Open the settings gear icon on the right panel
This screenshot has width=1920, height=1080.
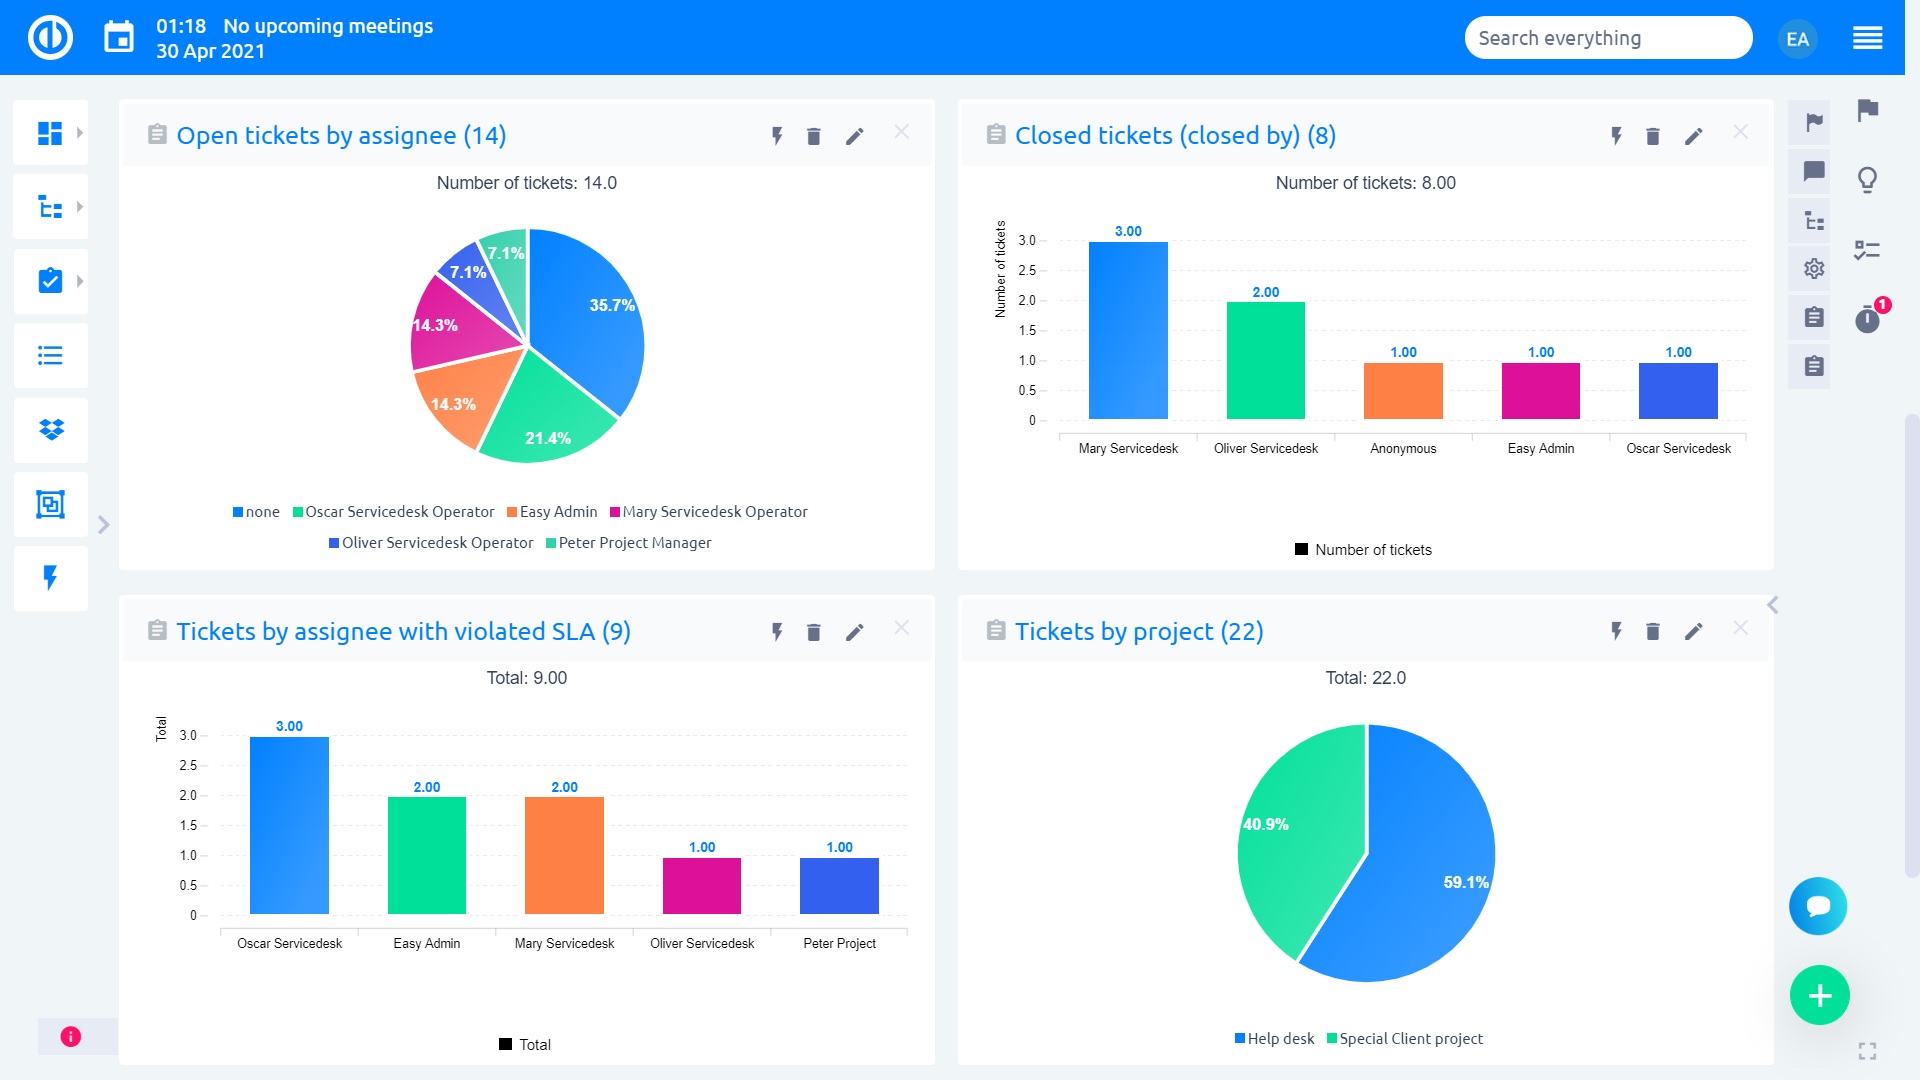click(1811, 268)
